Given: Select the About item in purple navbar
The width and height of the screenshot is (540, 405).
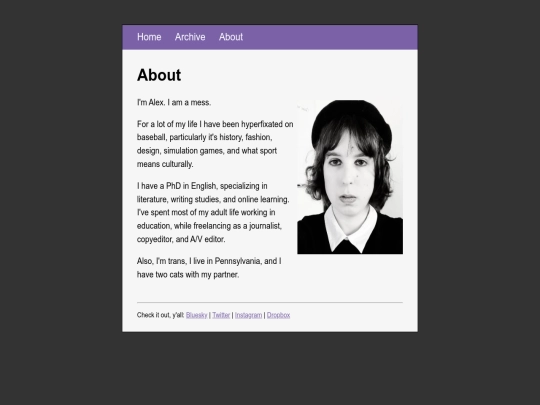Looking at the screenshot, I should coord(231,37).
